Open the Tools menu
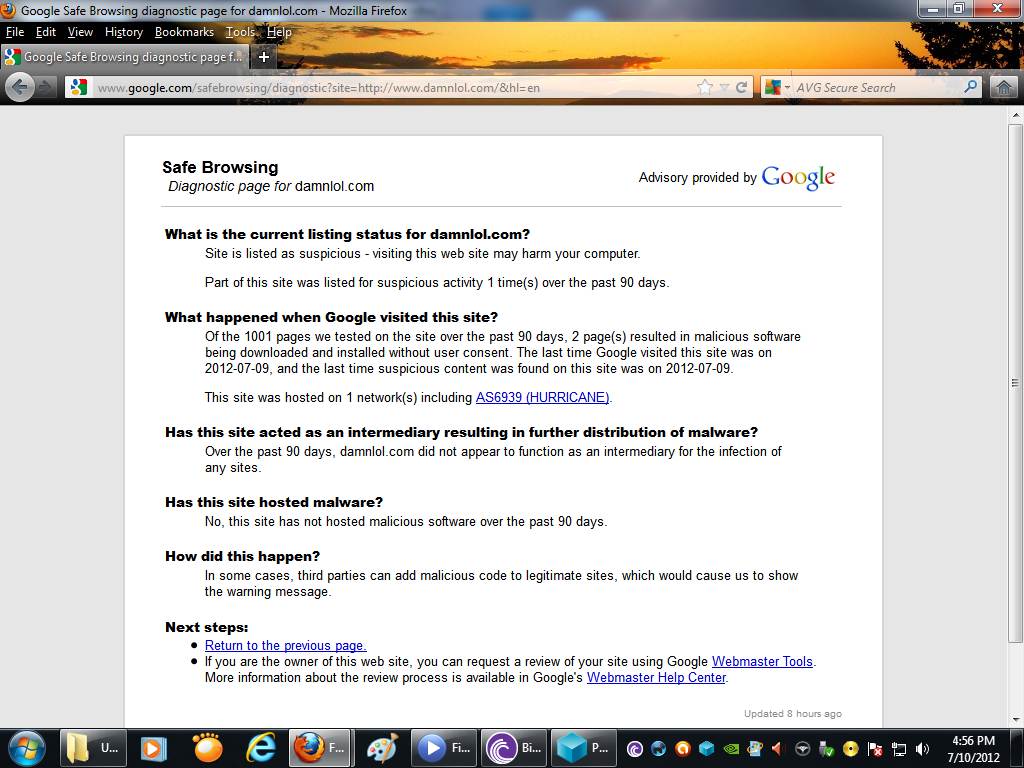Viewport: 1024px width, 768px height. pos(240,32)
